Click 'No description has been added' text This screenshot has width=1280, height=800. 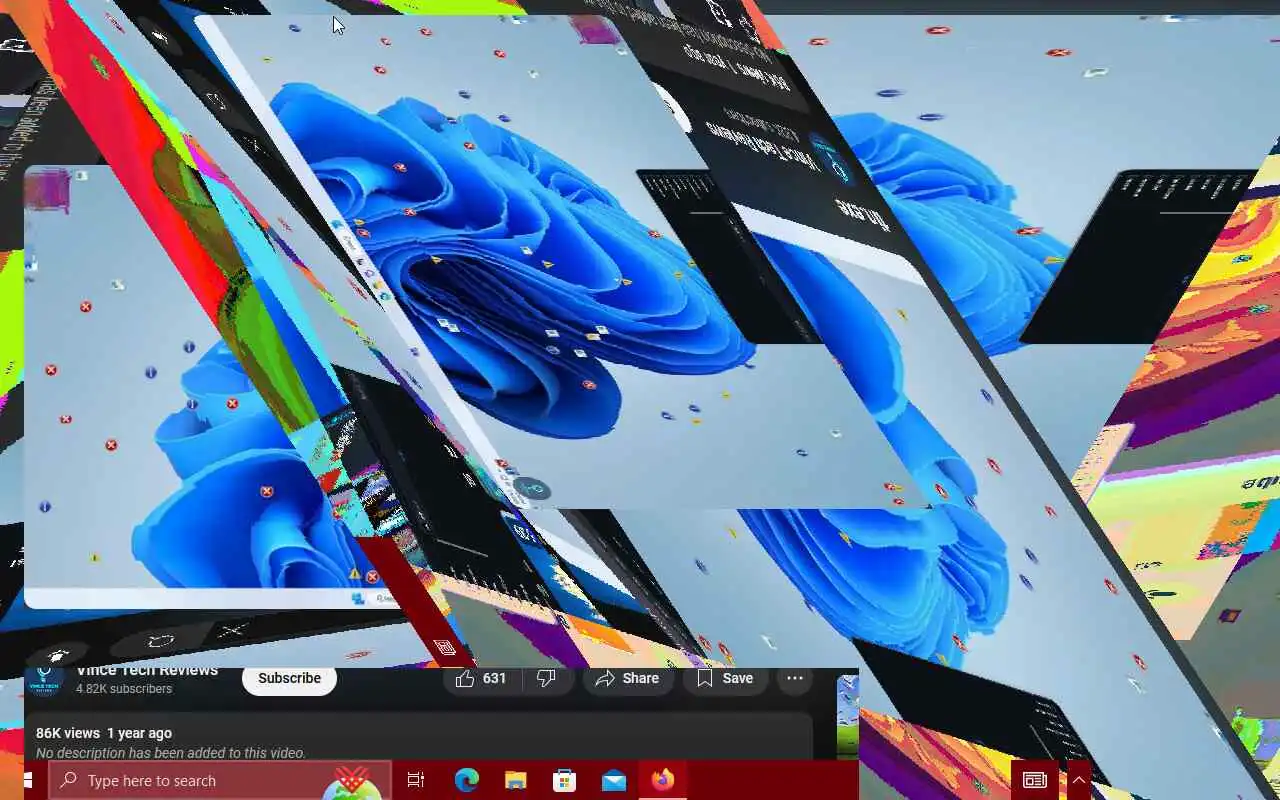coord(171,753)
